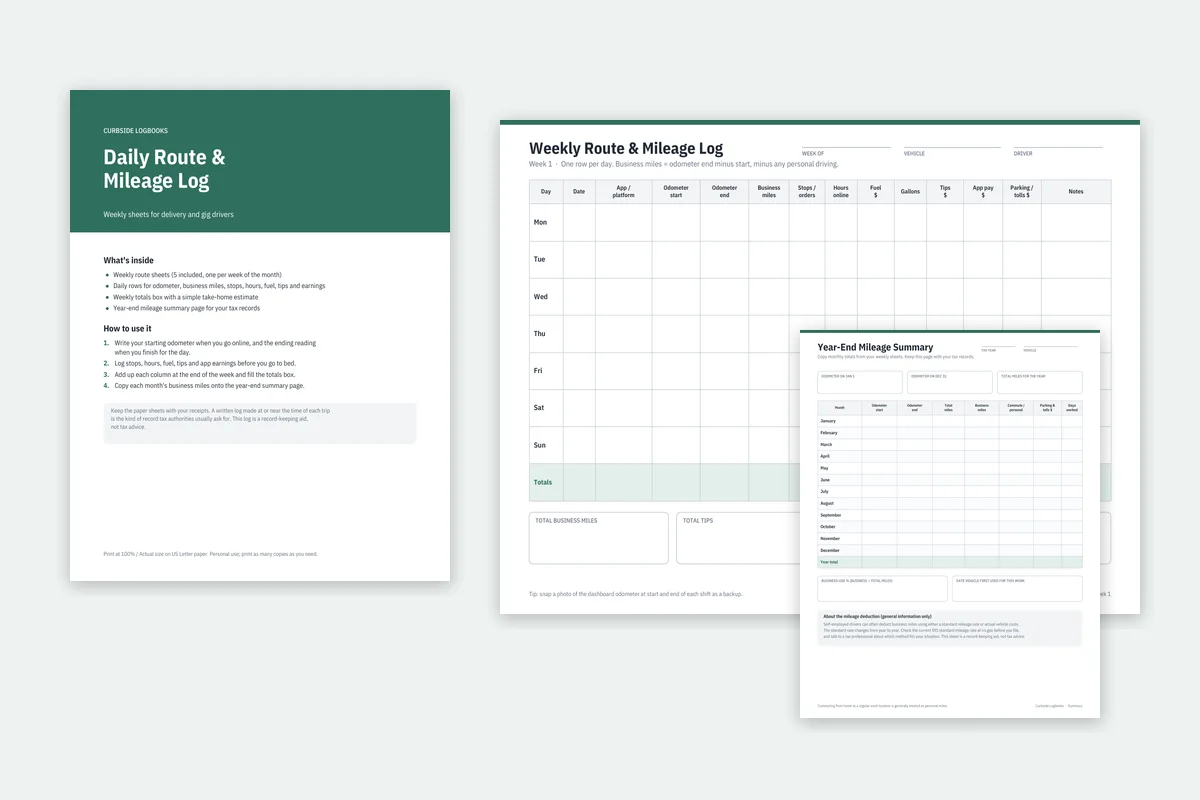Click the 'April' row in year-end summary

point(950,456)
